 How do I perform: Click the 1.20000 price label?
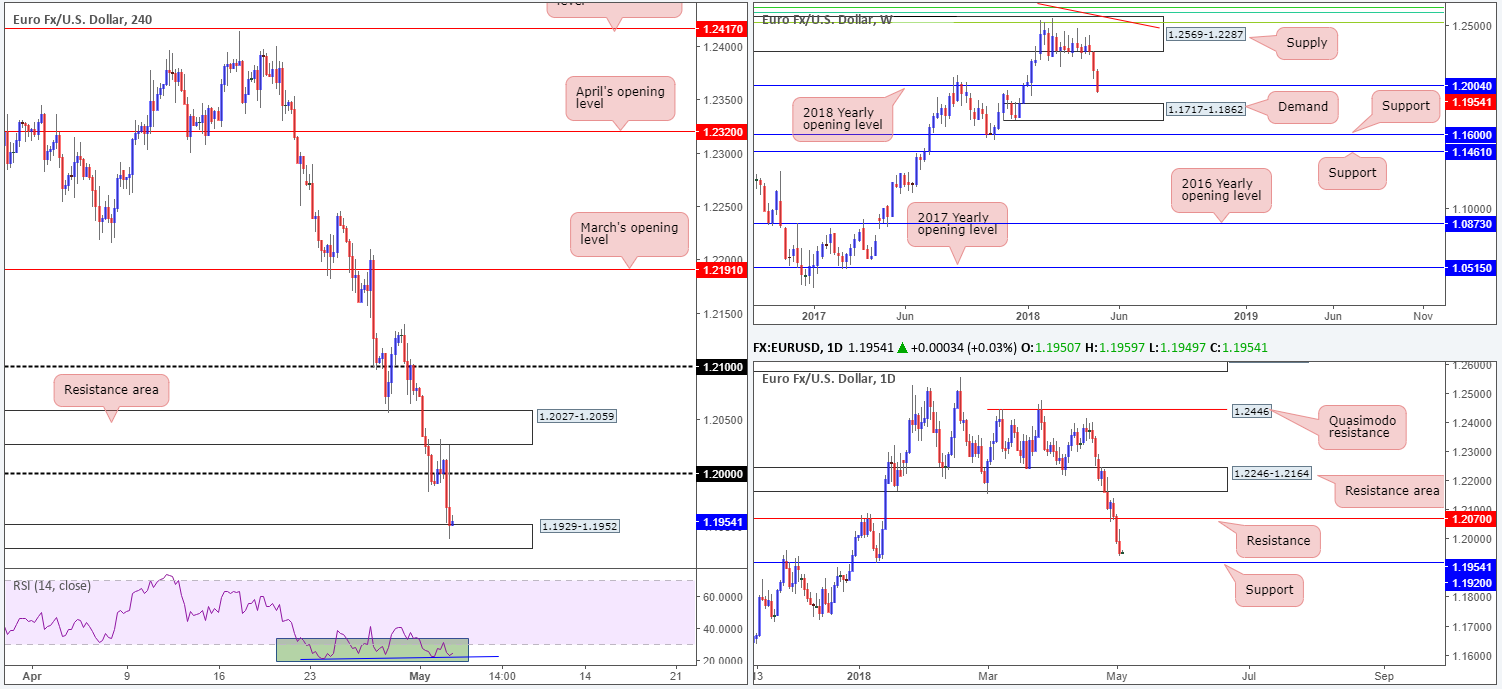click(x=720, y=474)
